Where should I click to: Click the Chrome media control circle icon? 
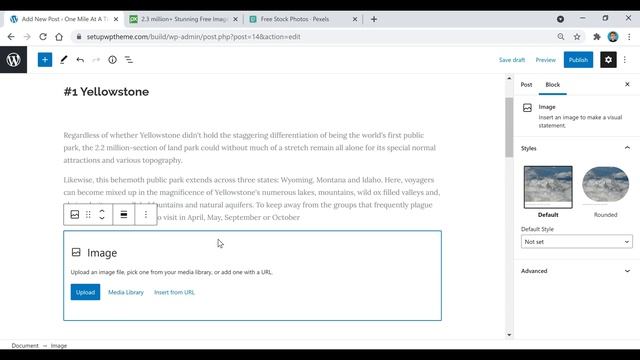pos(560,19)
